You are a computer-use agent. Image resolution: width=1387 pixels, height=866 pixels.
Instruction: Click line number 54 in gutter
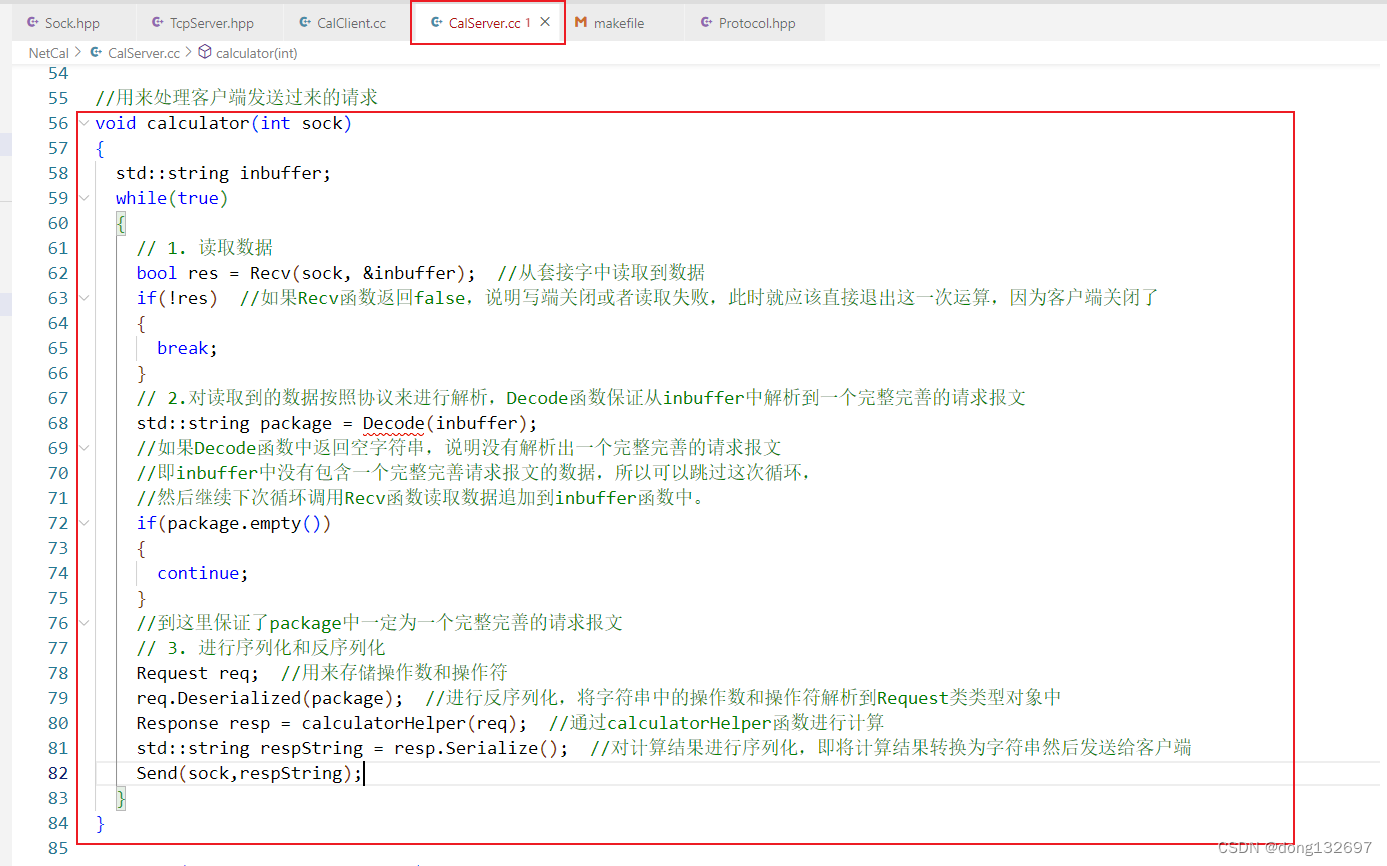(58, 73)
